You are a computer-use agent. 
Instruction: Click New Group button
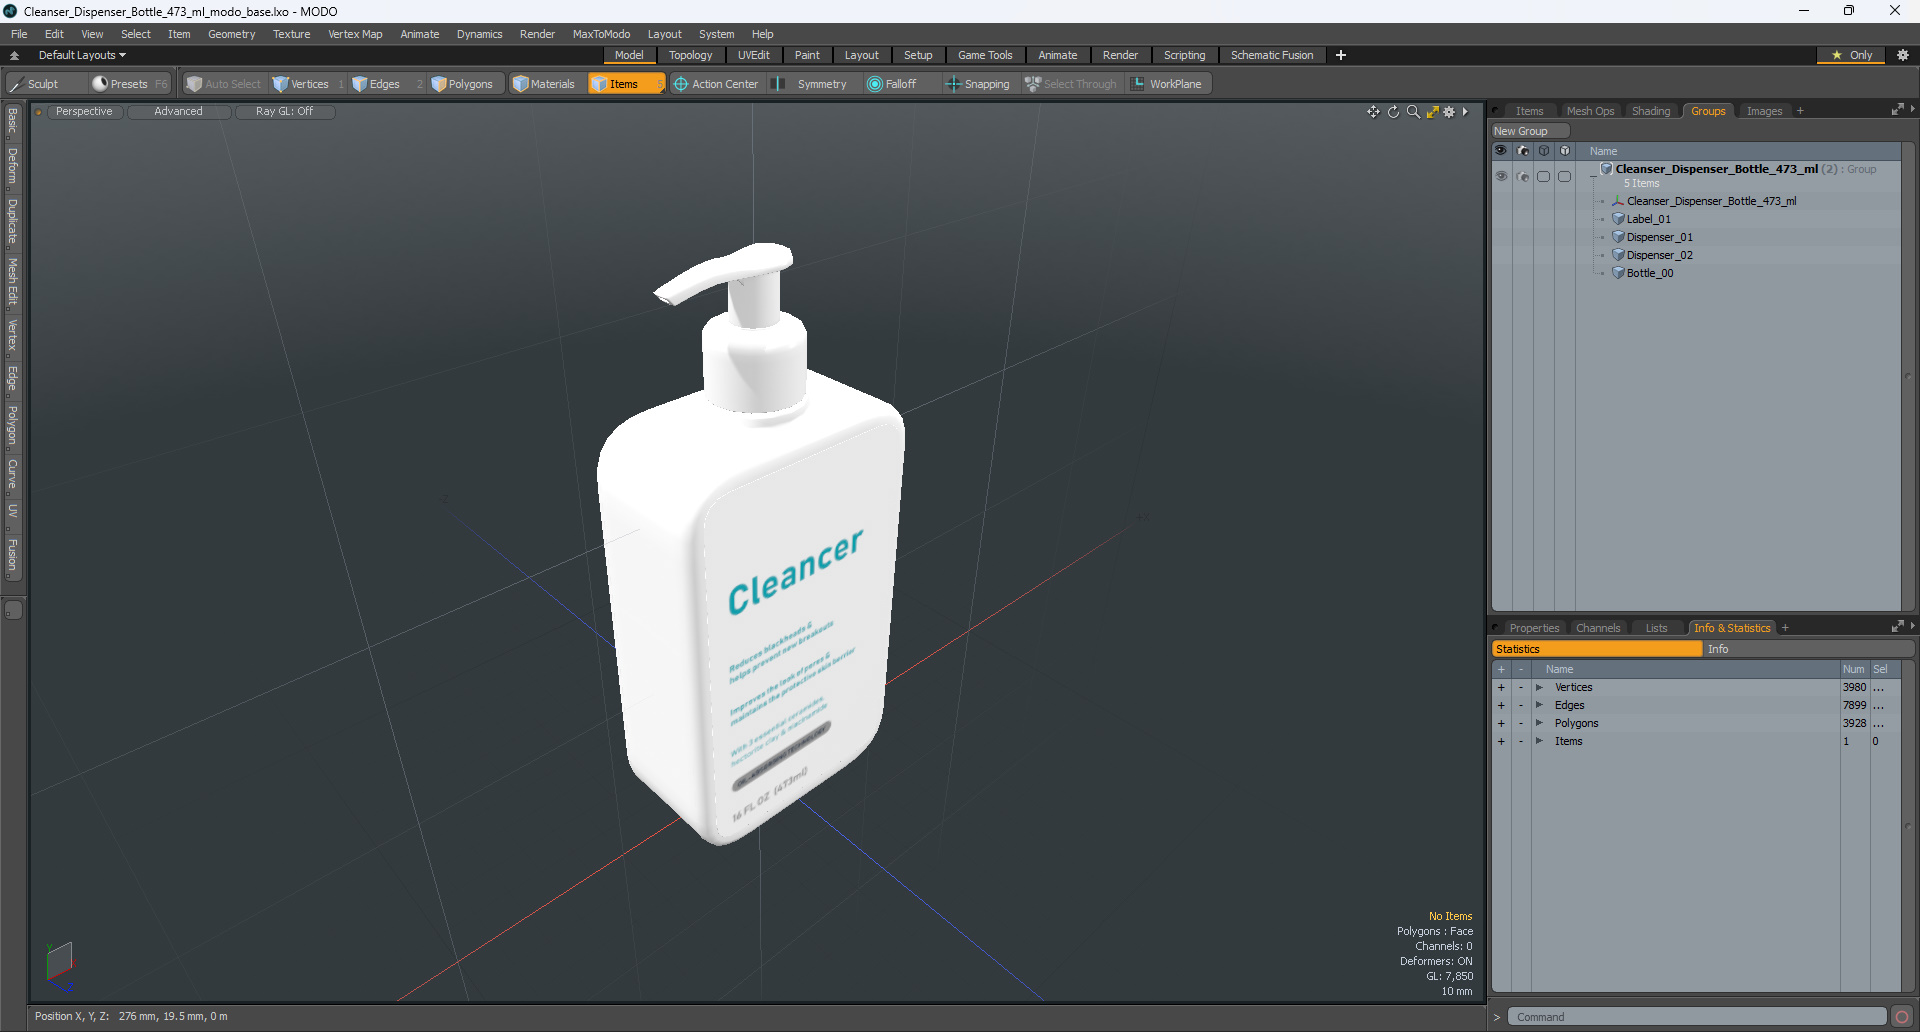[1530, 131]
